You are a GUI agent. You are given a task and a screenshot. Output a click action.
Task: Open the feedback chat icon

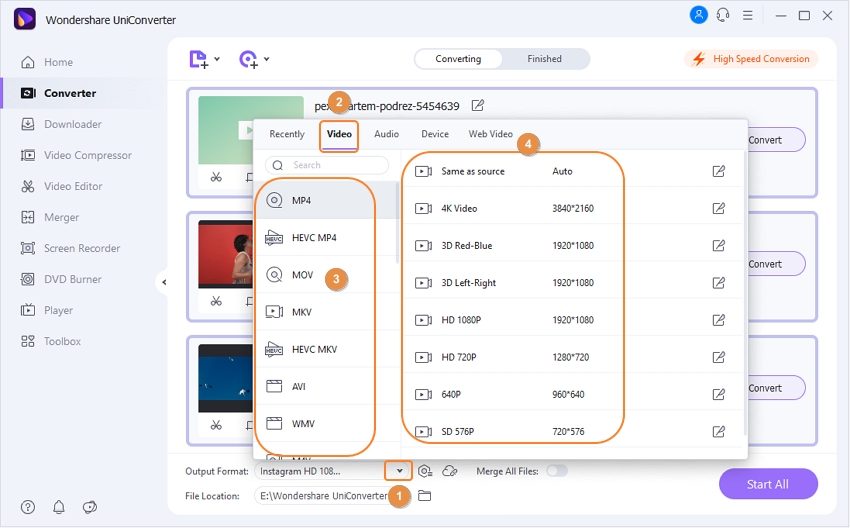[89, 507]
